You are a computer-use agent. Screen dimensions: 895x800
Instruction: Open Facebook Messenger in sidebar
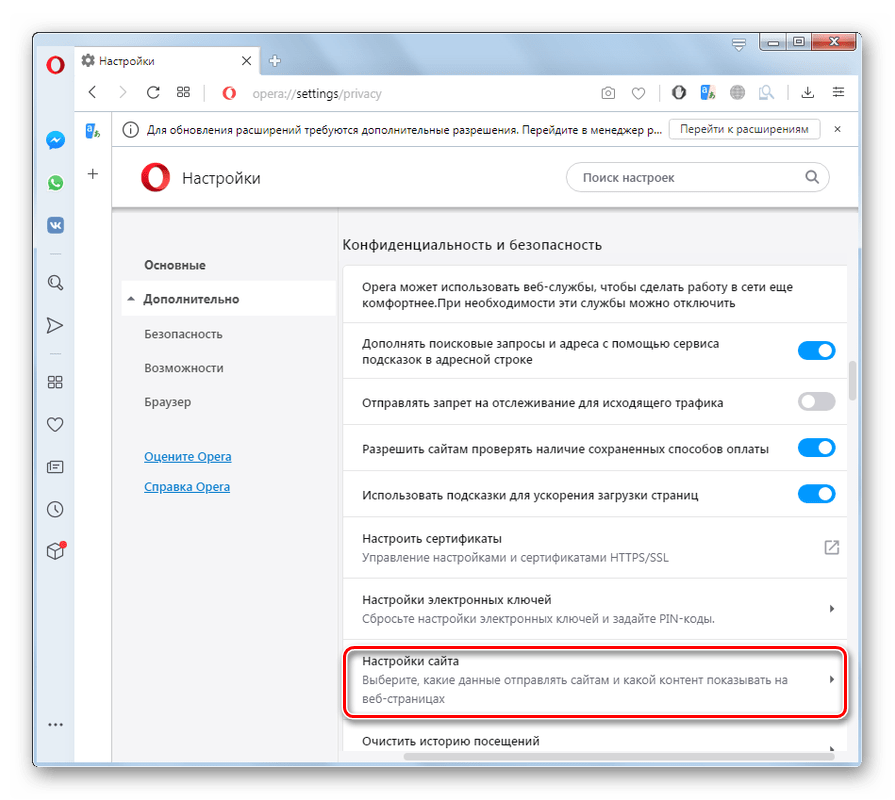55,140
